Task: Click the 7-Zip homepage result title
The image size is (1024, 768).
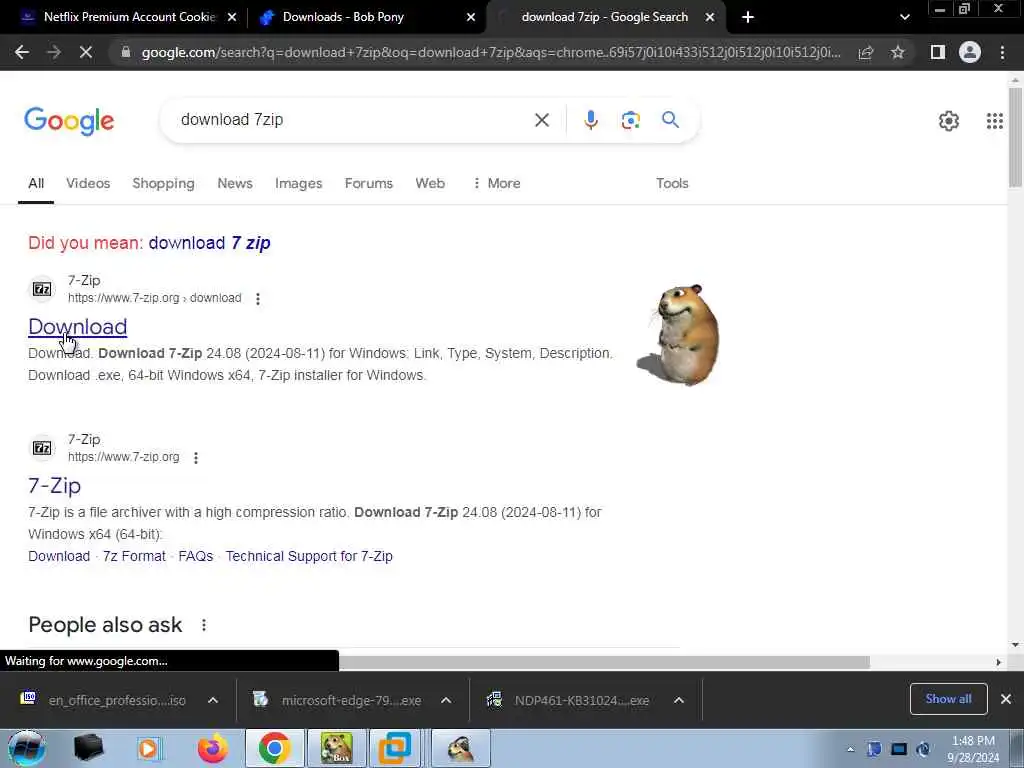Action: (x=54, y=486)
